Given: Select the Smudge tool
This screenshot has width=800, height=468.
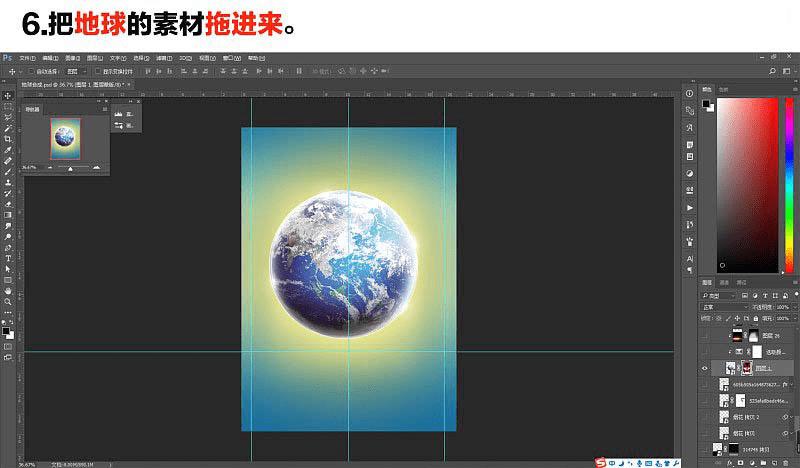Looking at the screenshot, I should tap(8, 226).
